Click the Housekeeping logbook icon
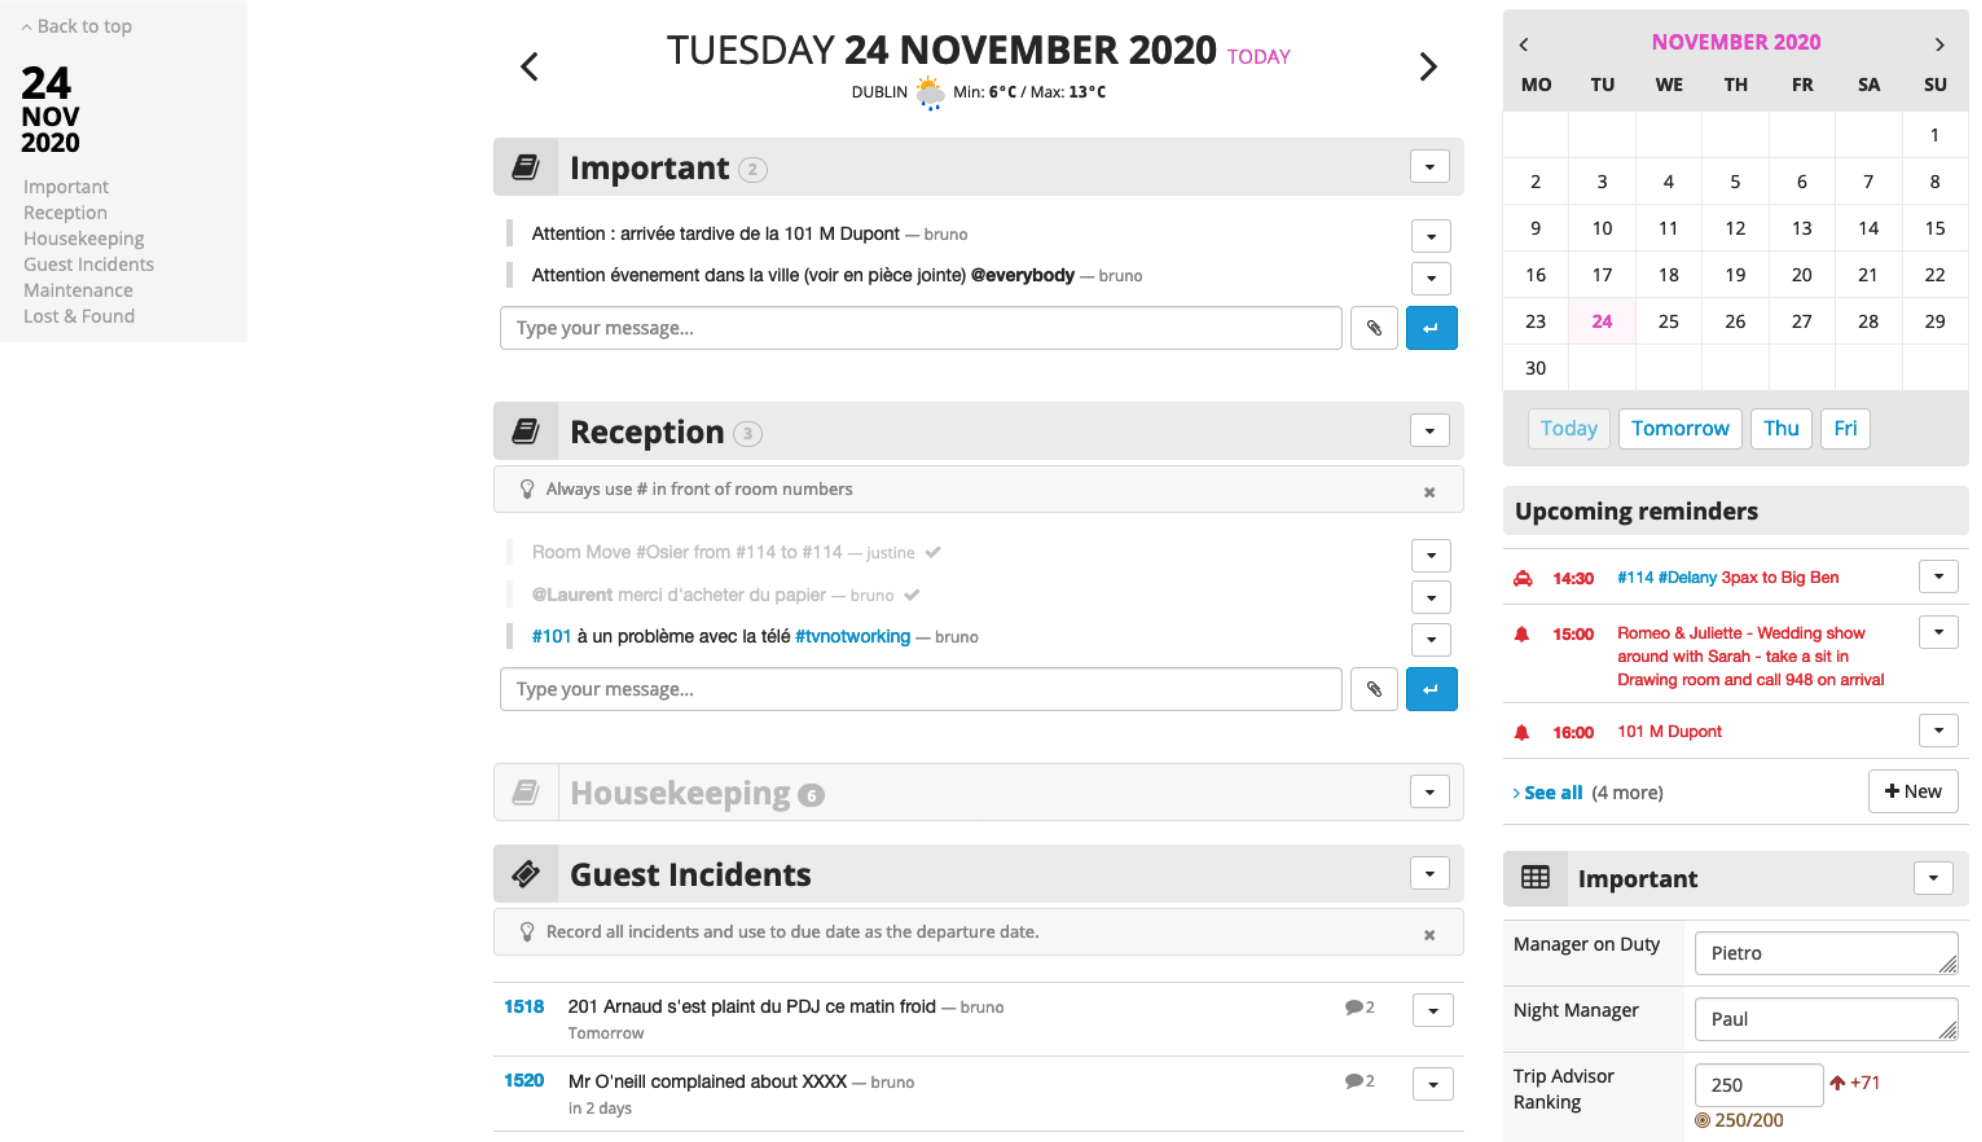The height and width of the screenshot is (1142, 1982). (526, 793)
